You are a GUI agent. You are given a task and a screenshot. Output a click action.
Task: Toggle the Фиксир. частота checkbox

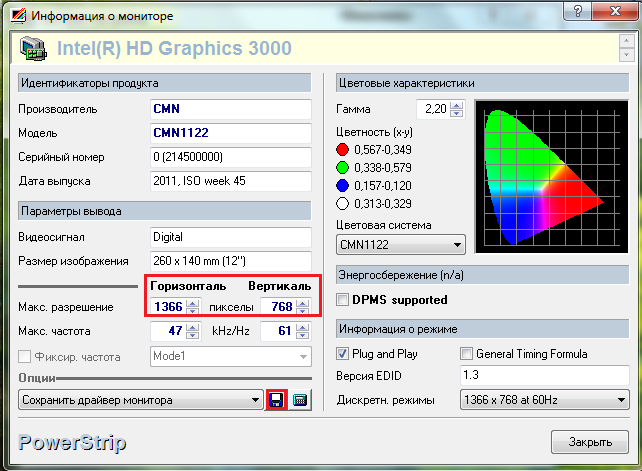(25, 357)
